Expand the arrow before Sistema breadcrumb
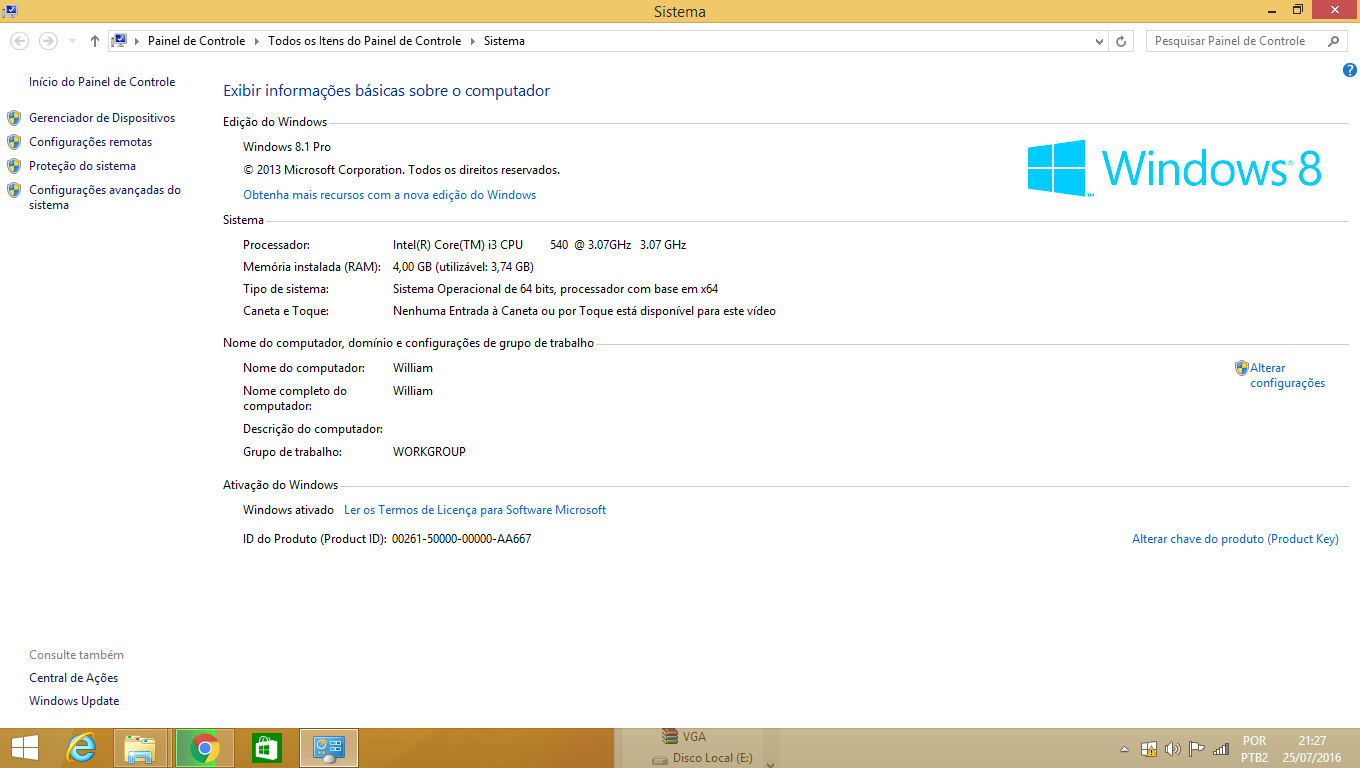 pos(473,41)
